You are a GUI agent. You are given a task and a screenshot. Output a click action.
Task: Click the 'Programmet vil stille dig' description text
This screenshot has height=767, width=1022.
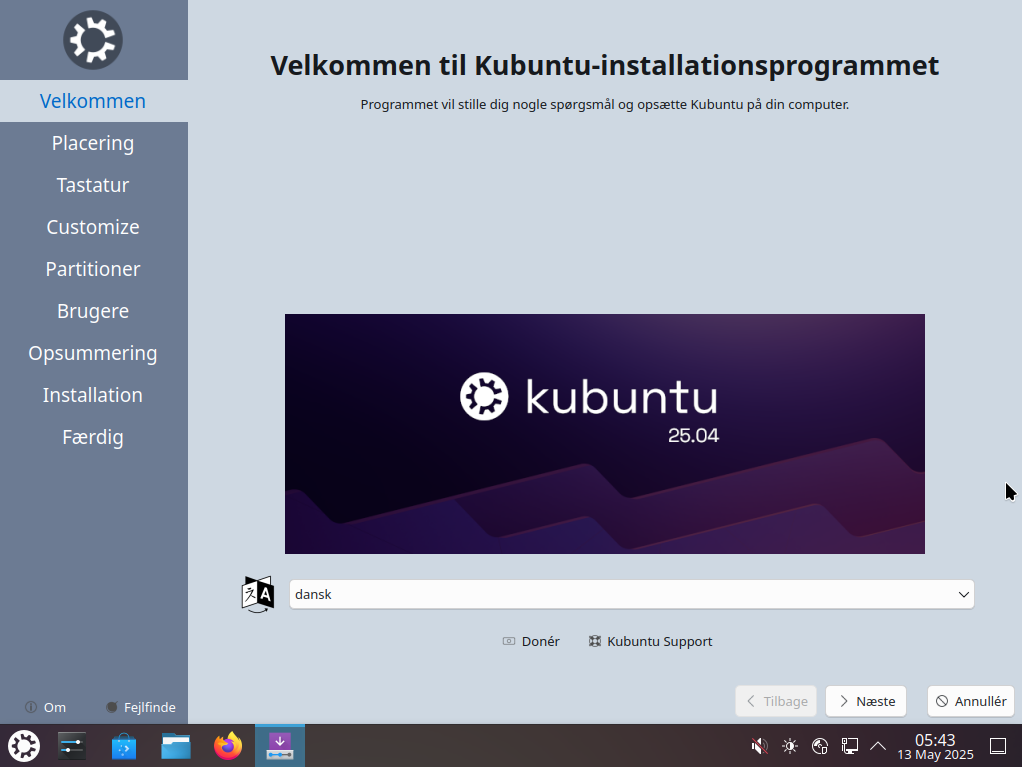coord(605,104)
